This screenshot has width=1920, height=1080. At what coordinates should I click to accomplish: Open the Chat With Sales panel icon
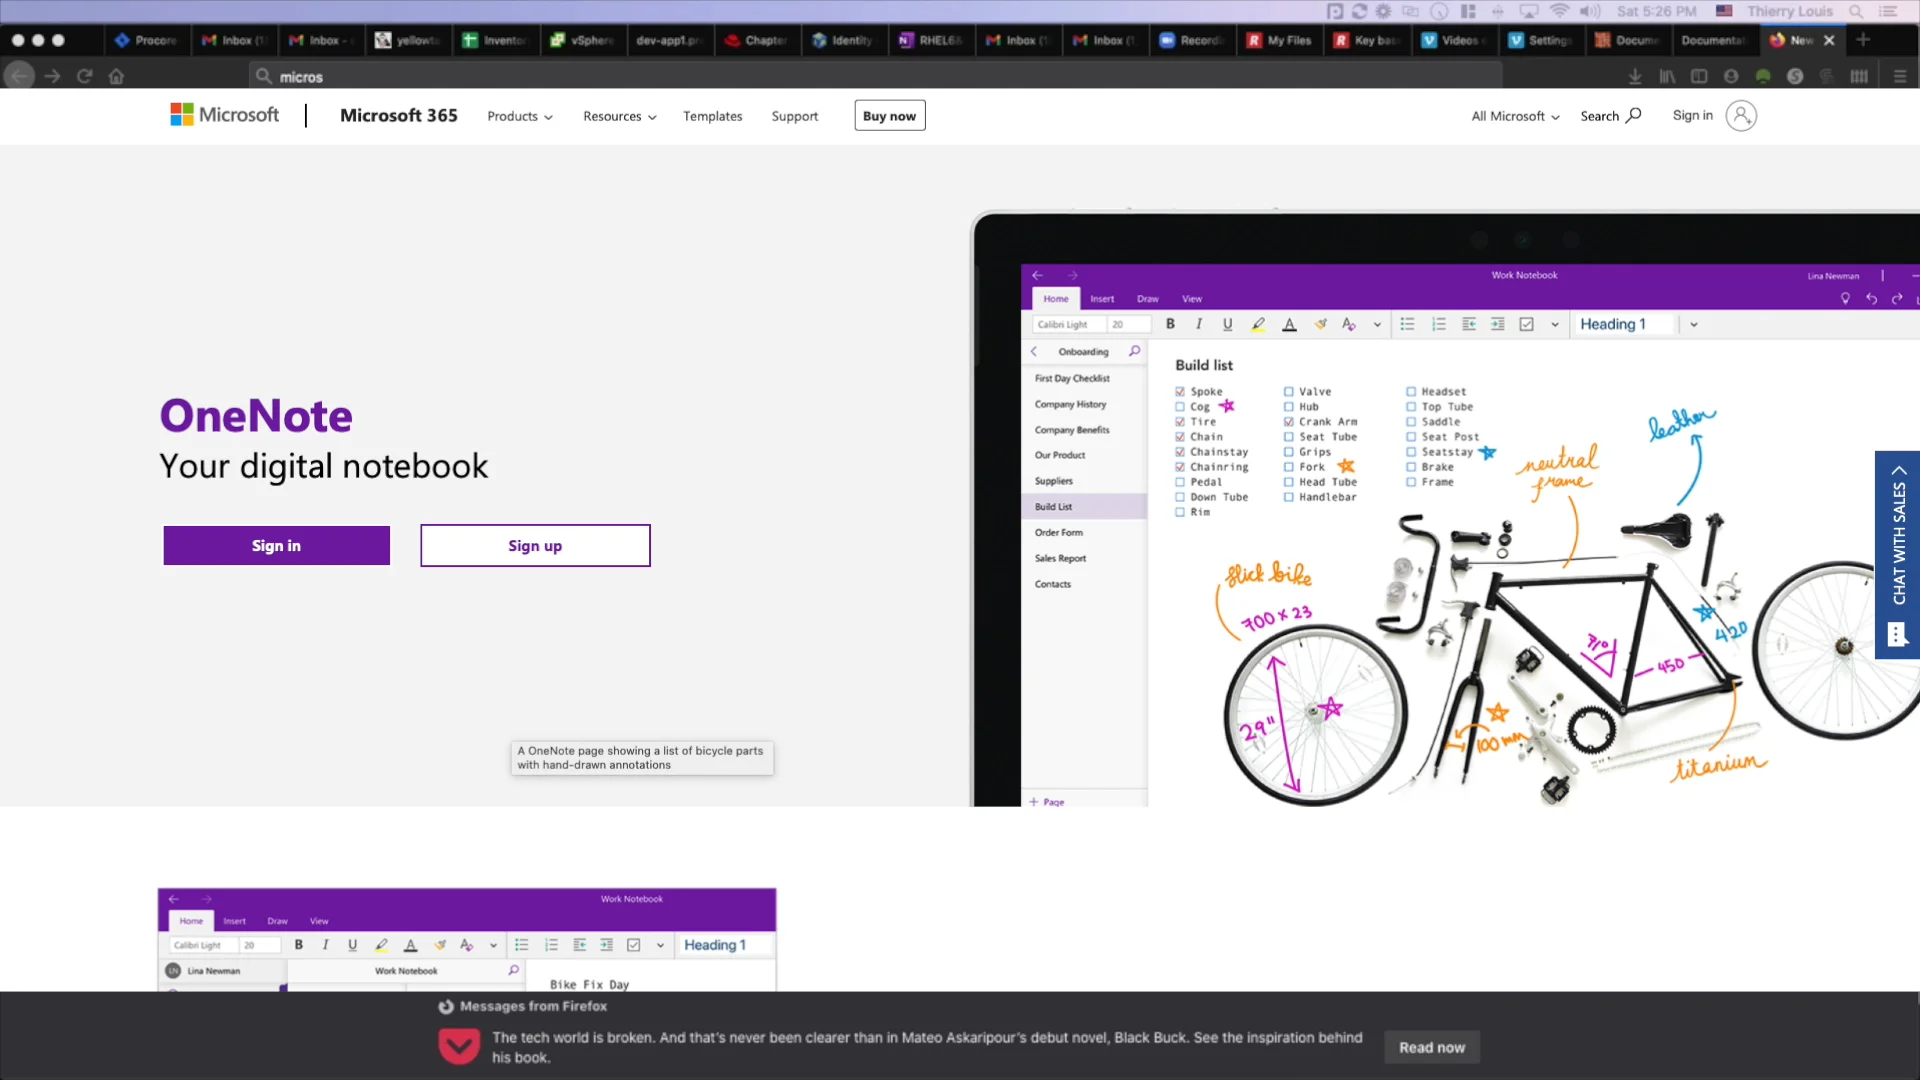[1897, 634]
